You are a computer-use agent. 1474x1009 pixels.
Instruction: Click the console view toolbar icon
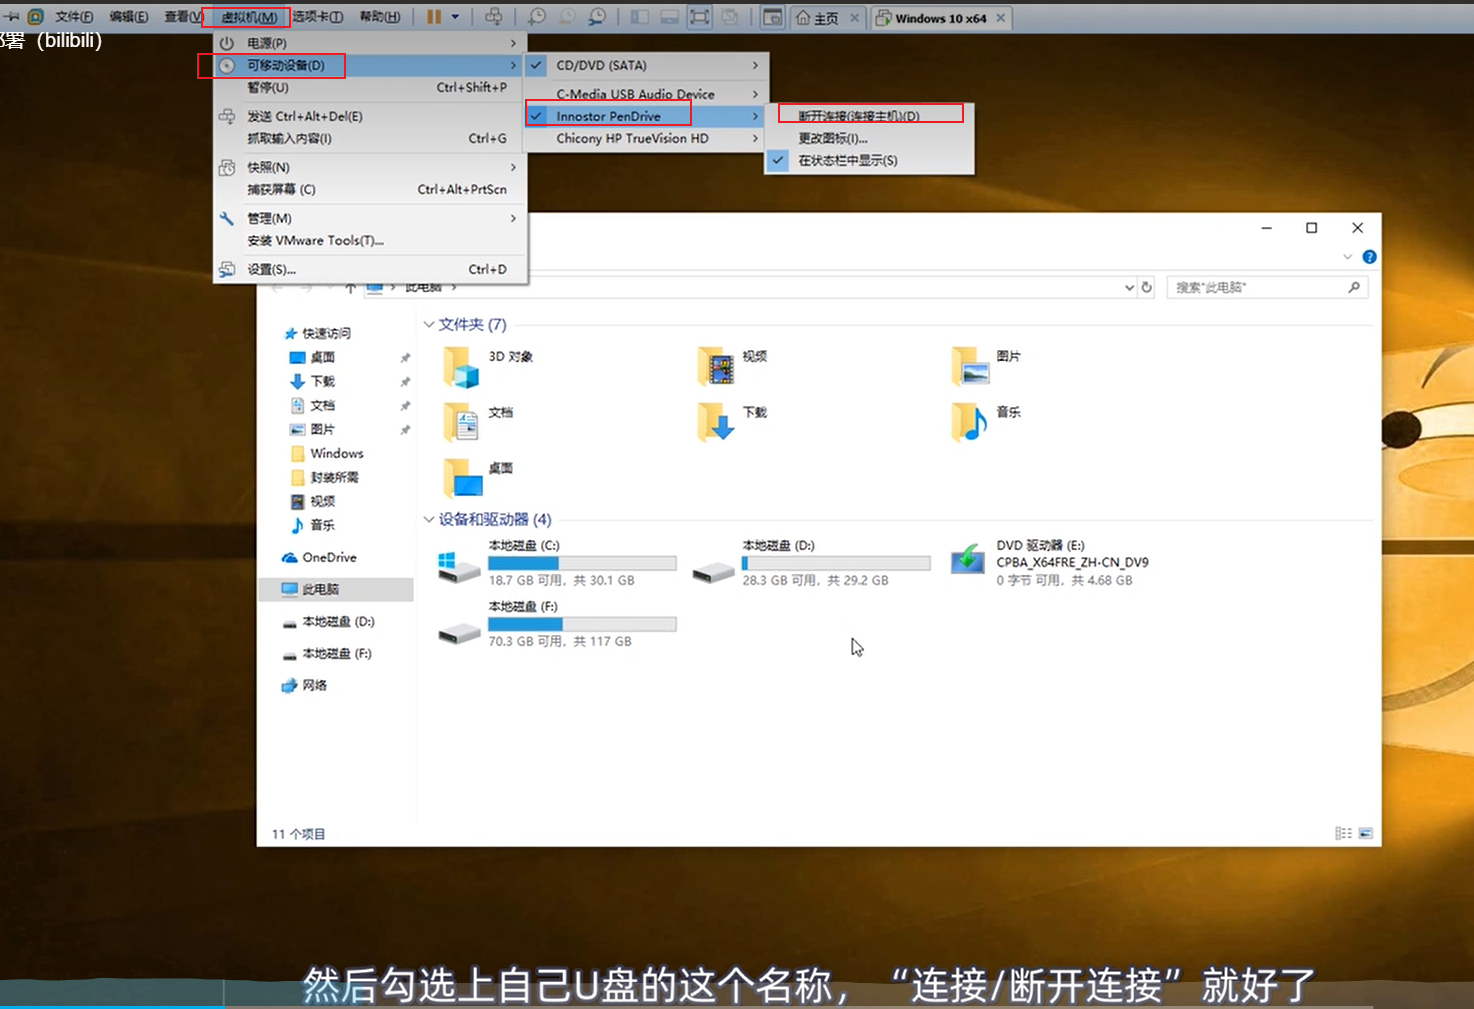tap(772, 17)
